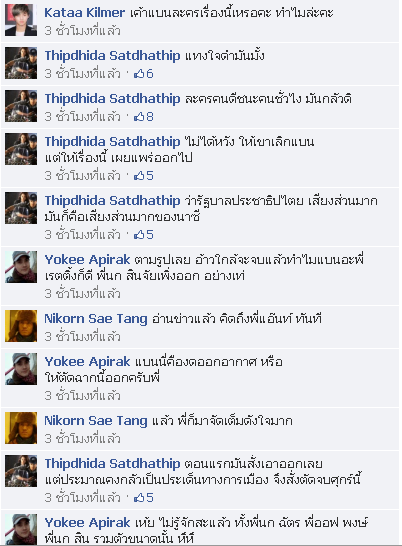
Task: Click Yokee Apirak name on last comment 'เห้ย ไม่รู้จักสะแล้ว'
Action: pos(87,523)
